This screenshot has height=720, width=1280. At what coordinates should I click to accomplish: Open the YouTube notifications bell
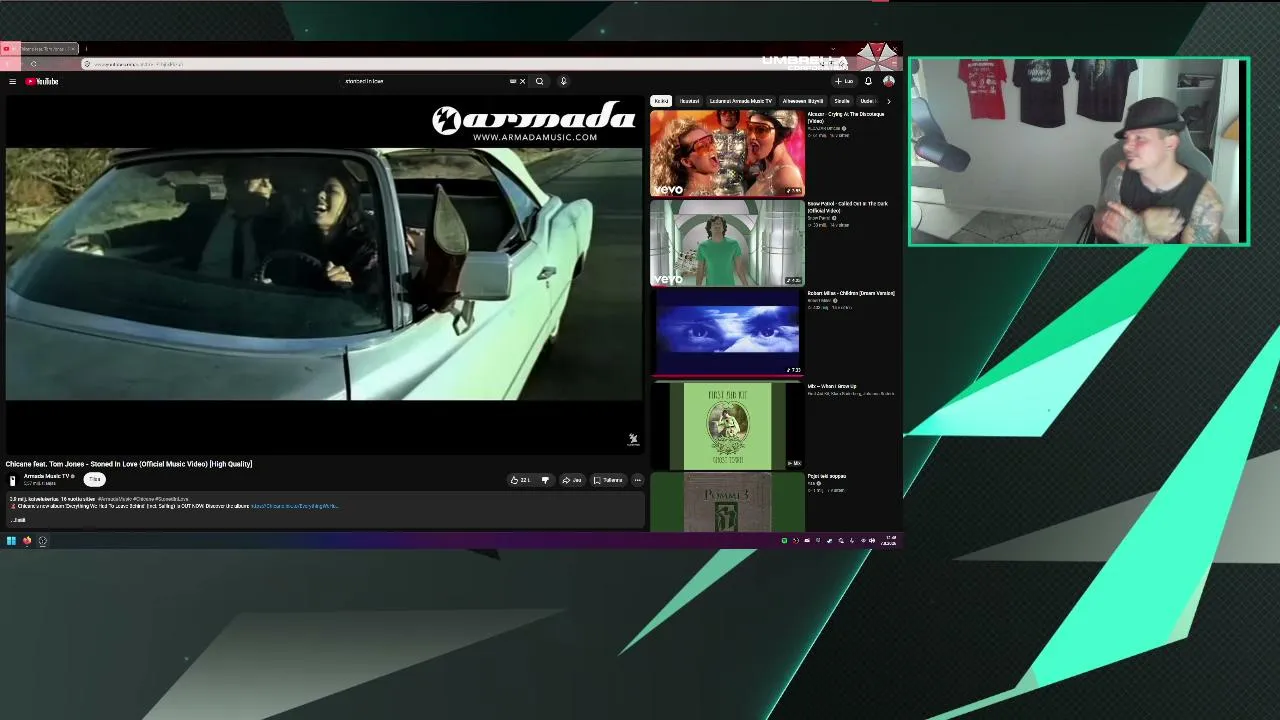868,82
